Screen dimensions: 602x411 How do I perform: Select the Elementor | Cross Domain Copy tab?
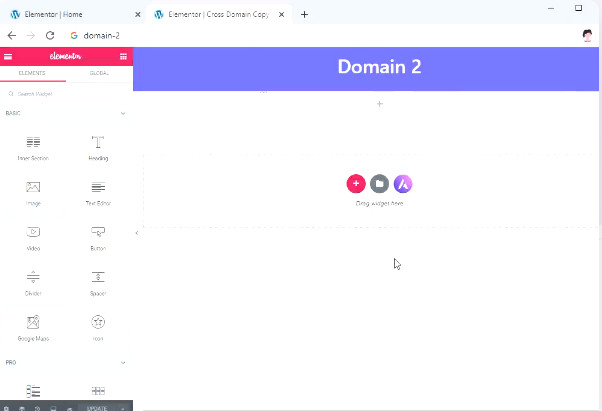click(x=219, y=15)
